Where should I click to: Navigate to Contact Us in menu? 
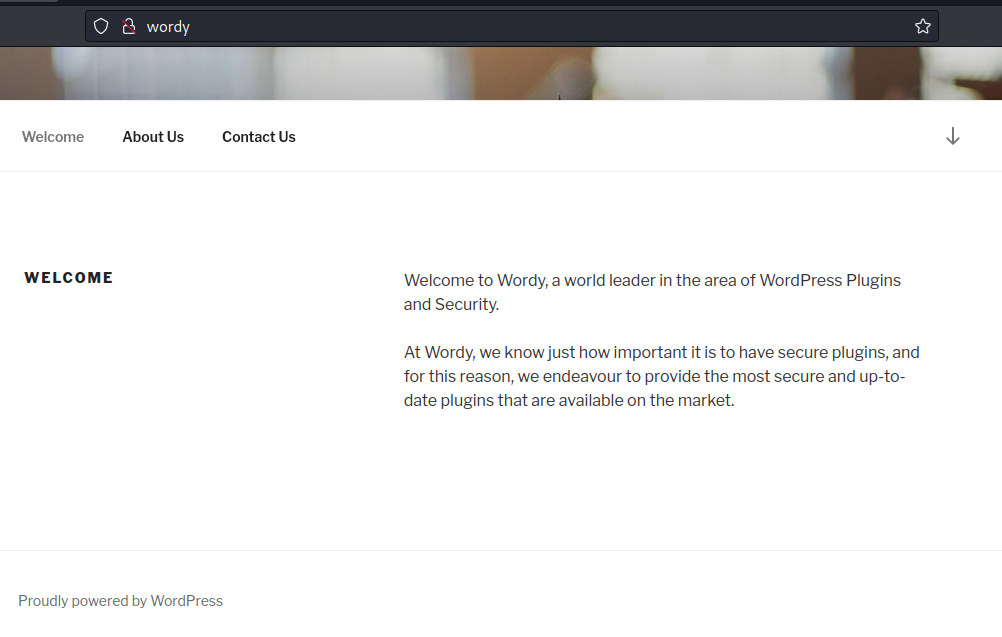(258, 137)
